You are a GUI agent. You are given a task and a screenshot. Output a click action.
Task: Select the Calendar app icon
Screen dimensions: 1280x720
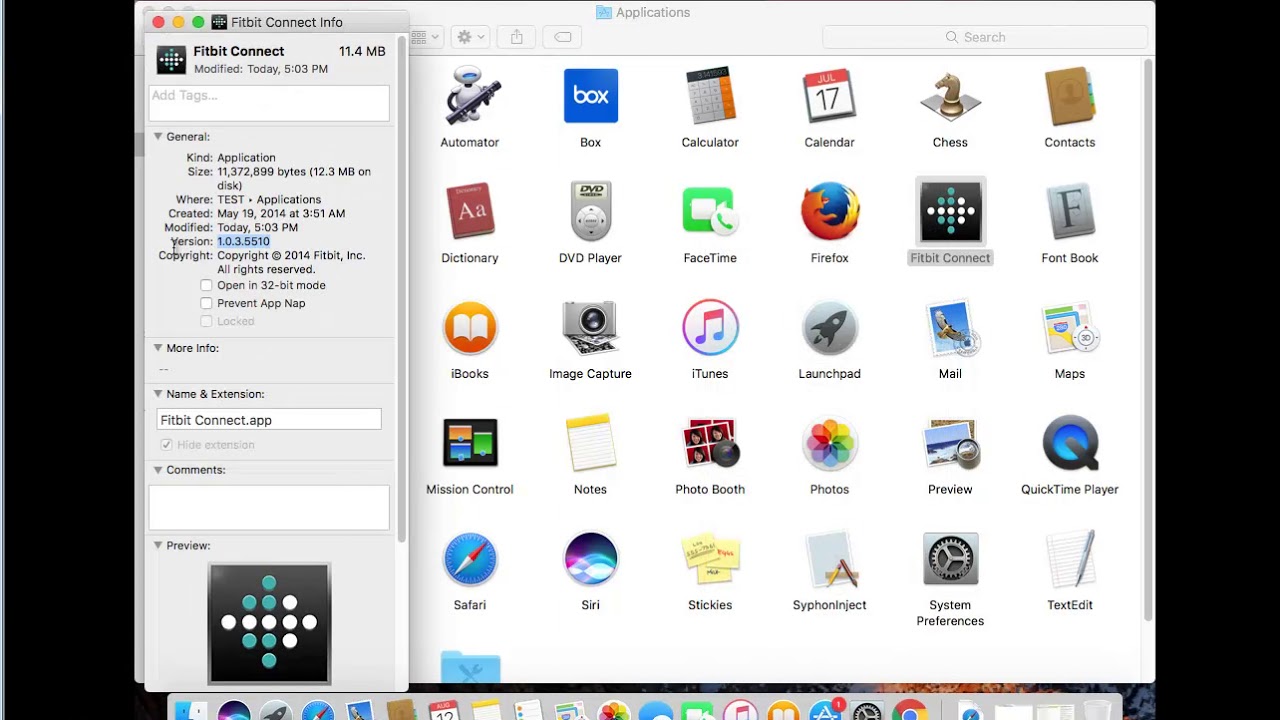point(829,96)
